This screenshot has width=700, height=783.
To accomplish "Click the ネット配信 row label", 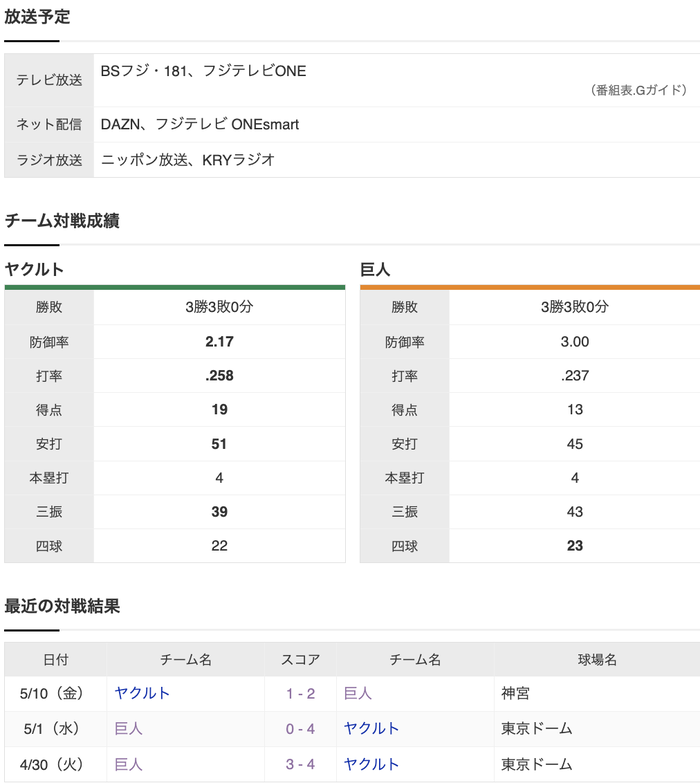I will (x=49, y=124).
